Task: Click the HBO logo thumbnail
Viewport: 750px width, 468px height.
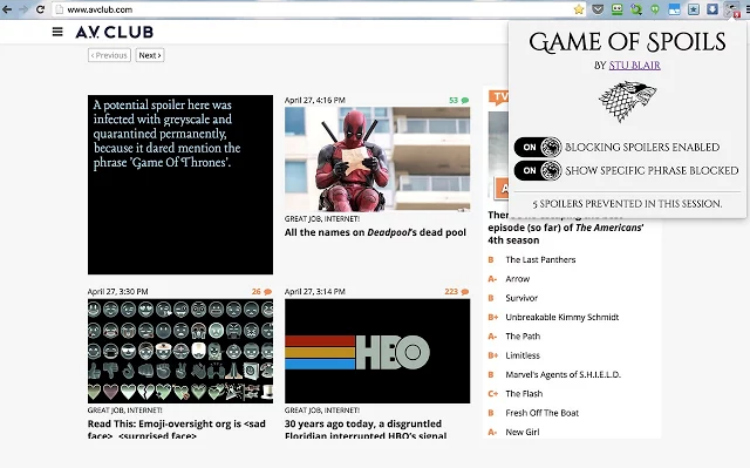Action: [x=377, y=351]
